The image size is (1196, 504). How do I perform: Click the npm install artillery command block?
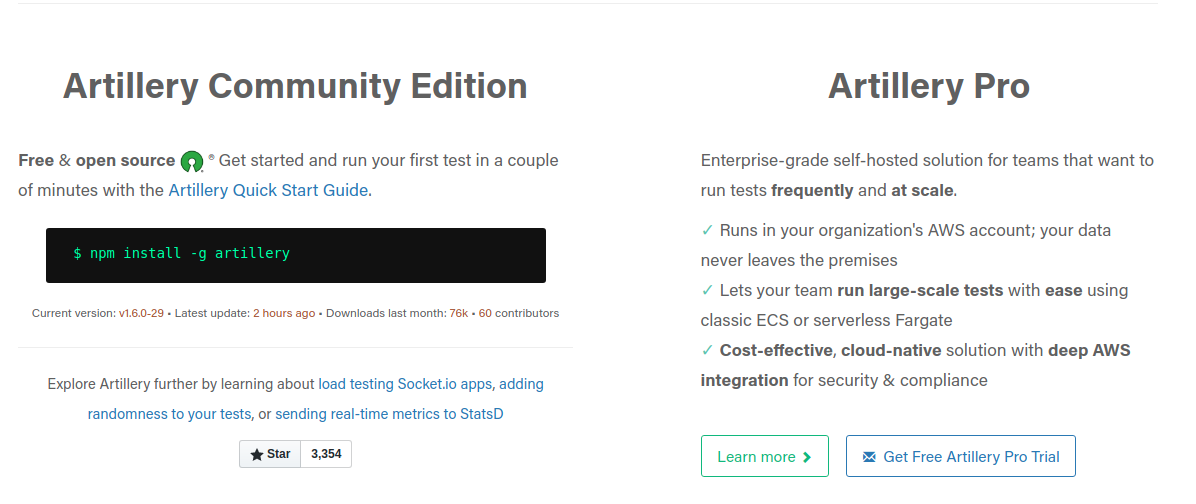tap(296, 255)
